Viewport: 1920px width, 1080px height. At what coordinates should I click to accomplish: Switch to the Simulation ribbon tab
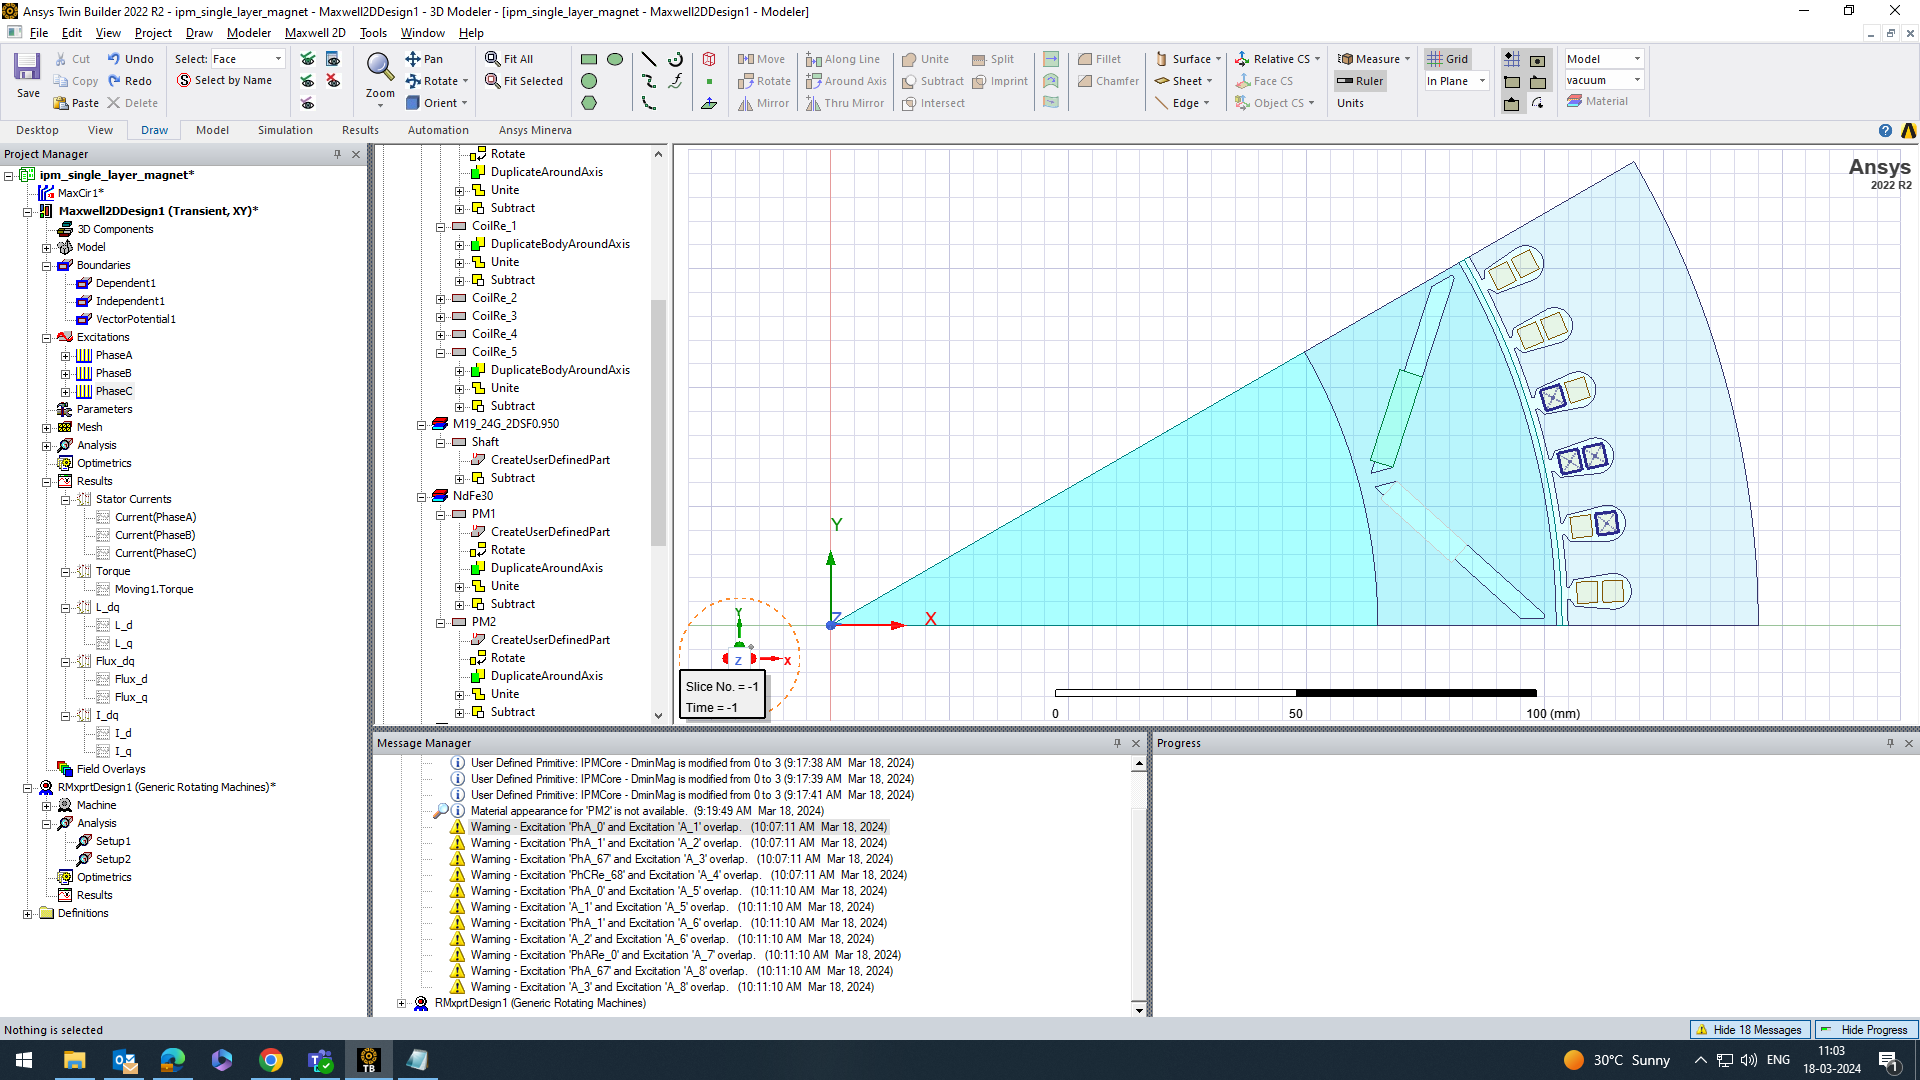tap(285, 131)
